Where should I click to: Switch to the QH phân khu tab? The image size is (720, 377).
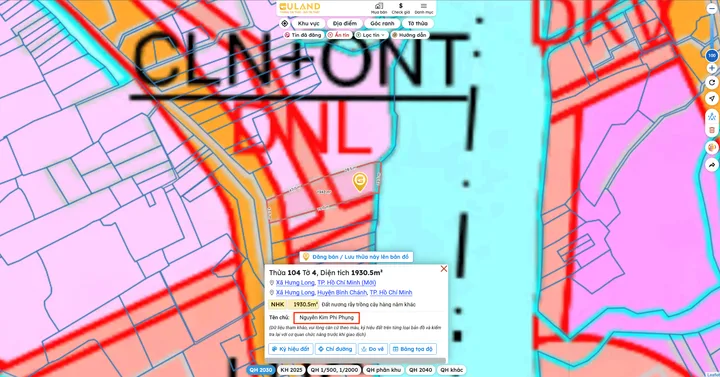coord(383,370)
